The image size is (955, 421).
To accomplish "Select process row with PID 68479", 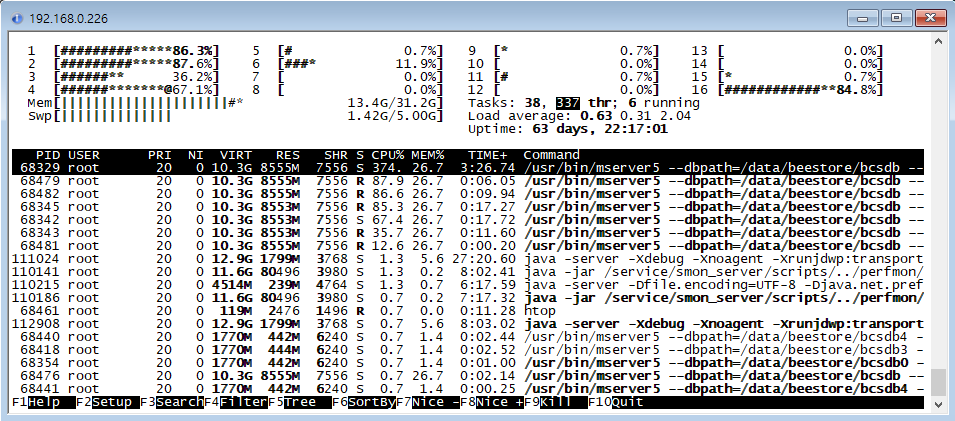I will tap(468, 181).
